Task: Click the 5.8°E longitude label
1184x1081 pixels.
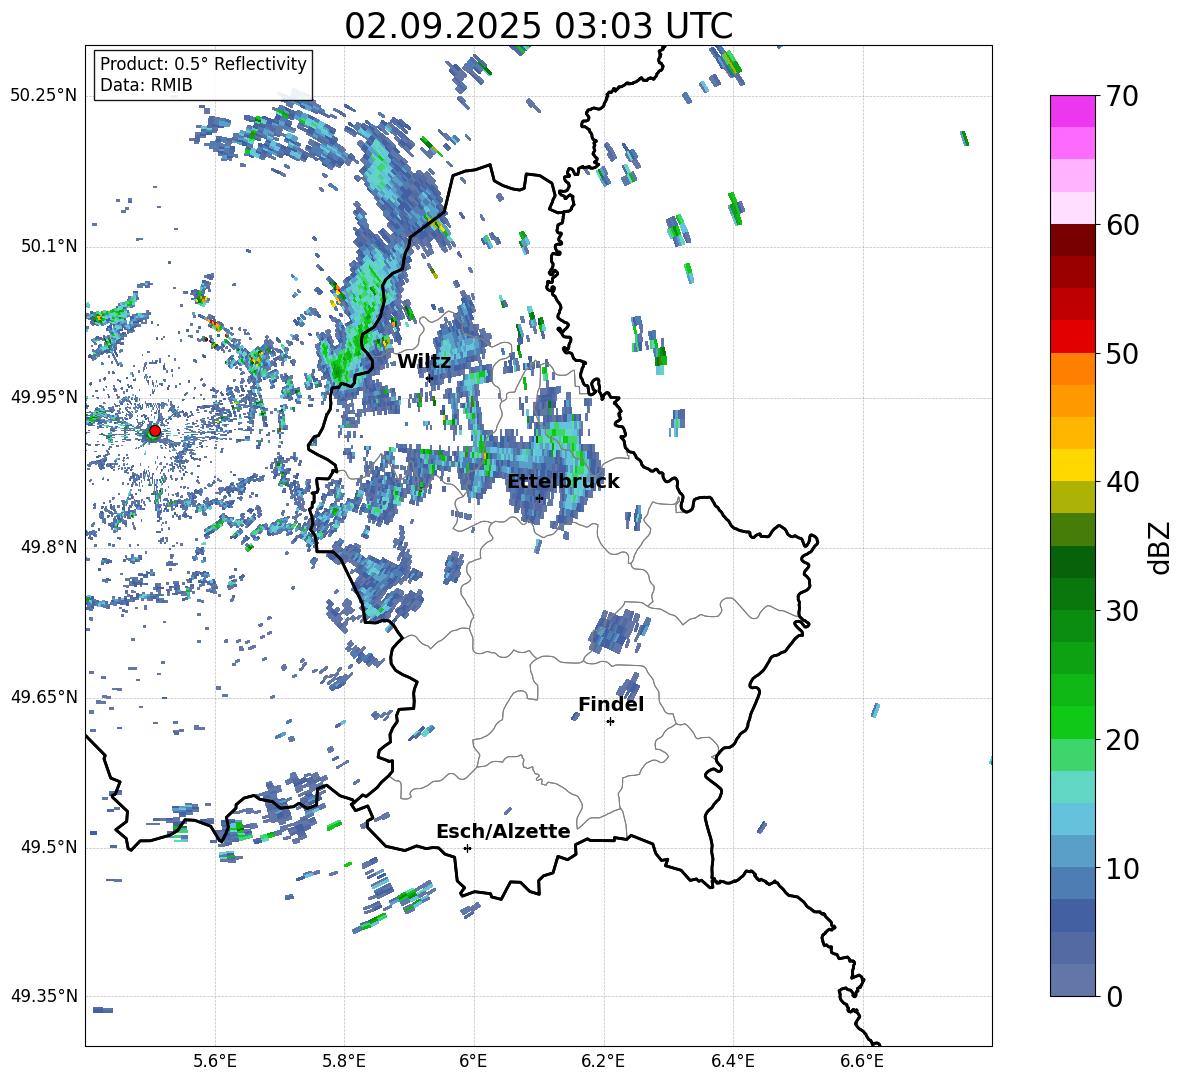Action: (x=344, y=1061)
